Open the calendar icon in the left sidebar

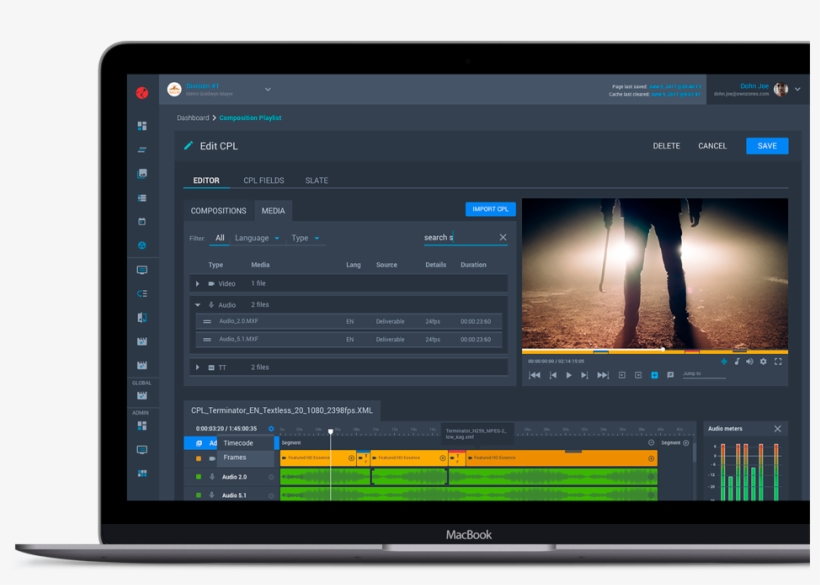[142, 221]
